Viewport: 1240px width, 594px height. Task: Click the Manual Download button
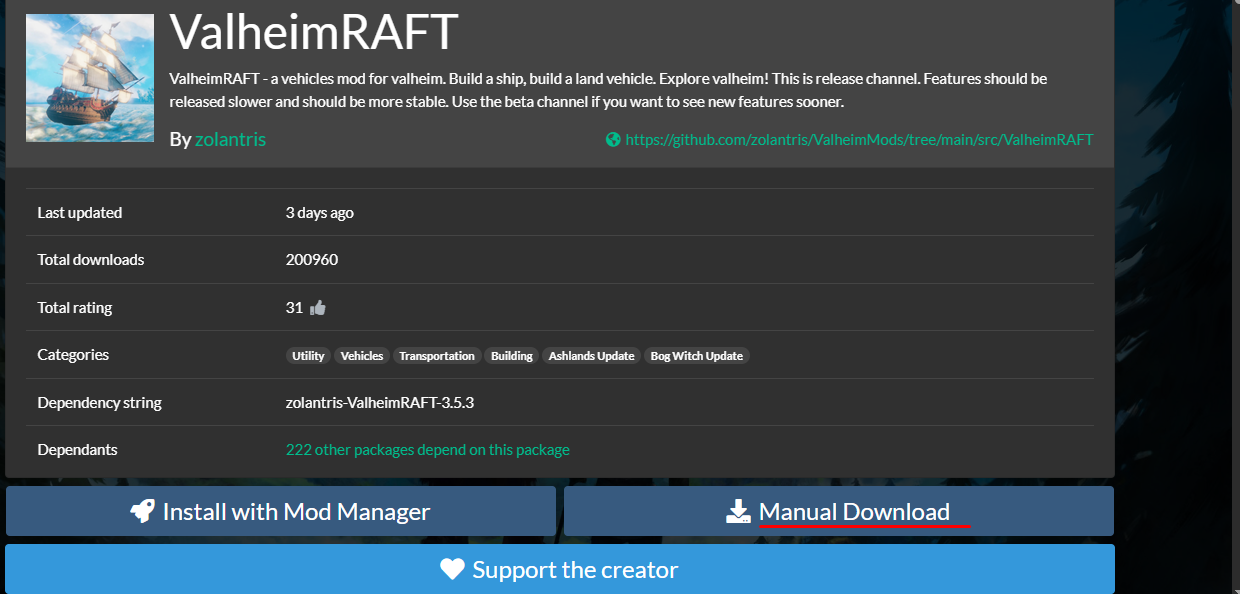[x=839, y=511]
